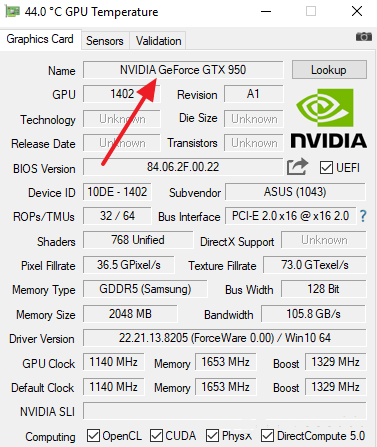Toggle the OpenCL checkbox

pos(93,436)
